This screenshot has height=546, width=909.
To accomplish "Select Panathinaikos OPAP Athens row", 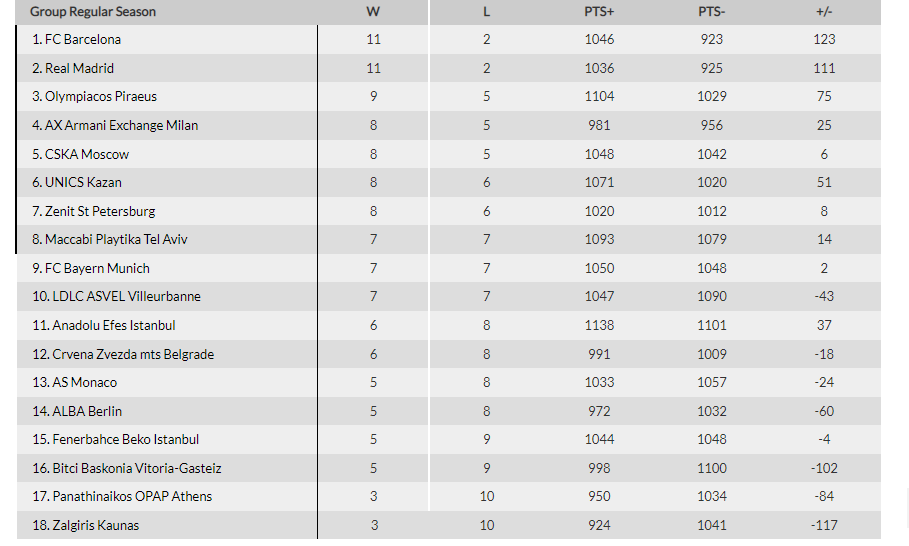I will pos(449,497).
